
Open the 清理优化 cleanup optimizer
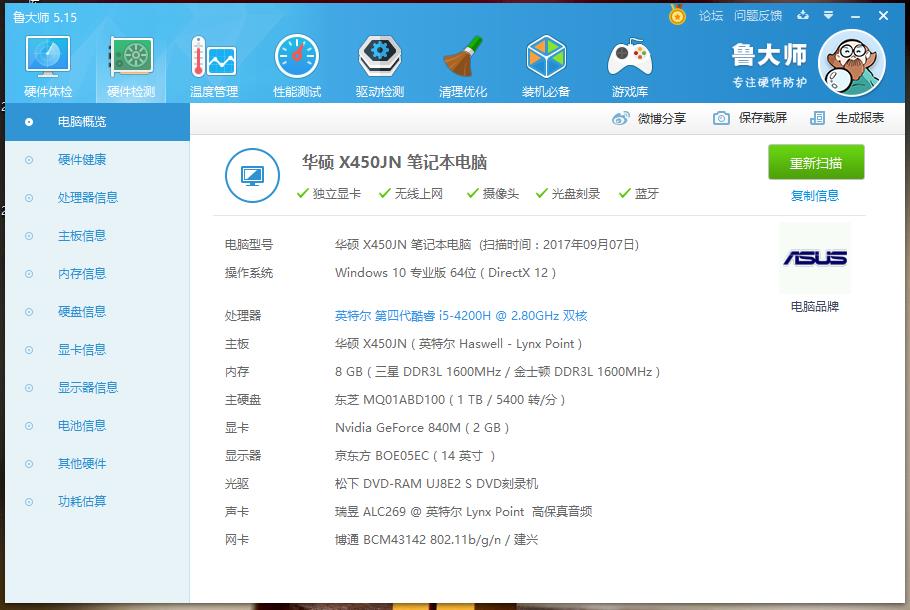462,63
